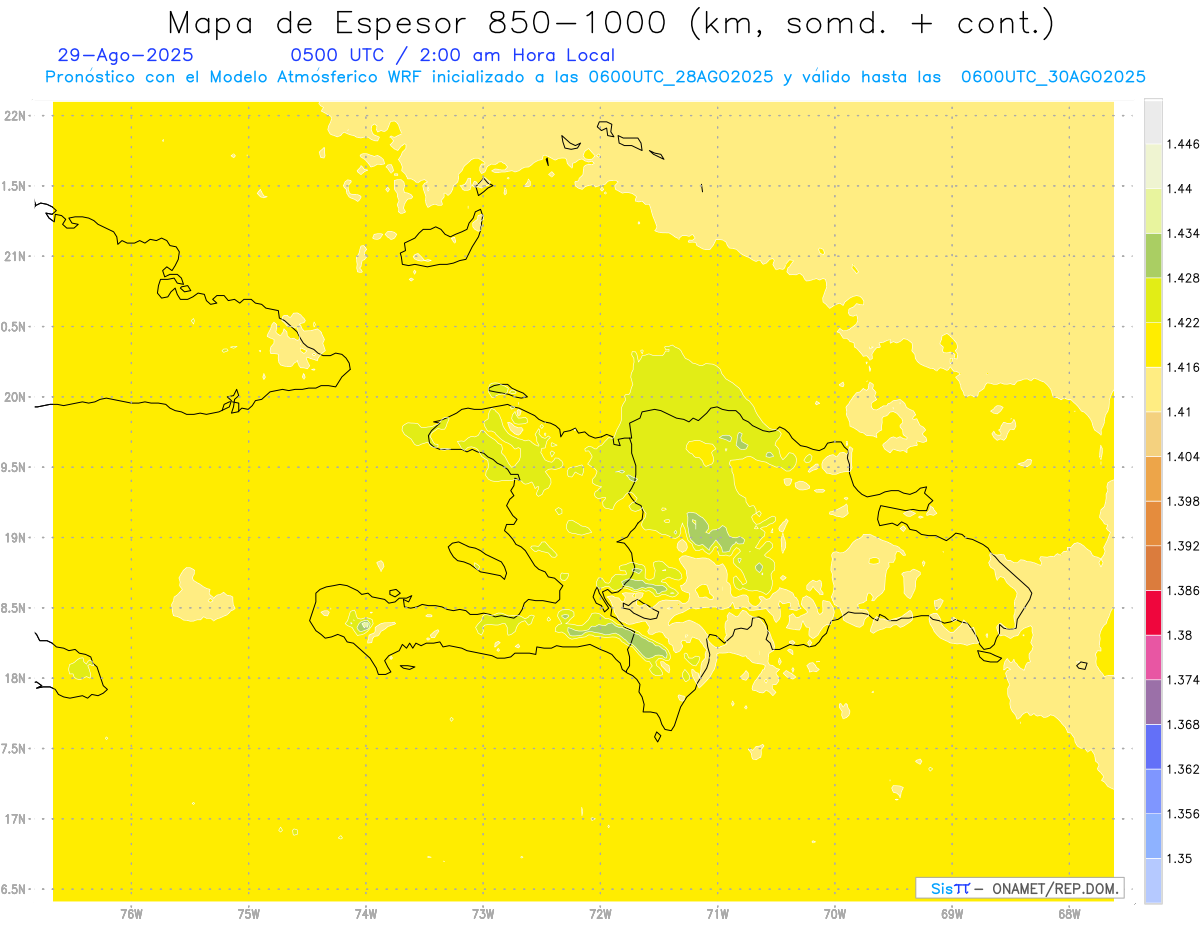Click the longitude label '72W'
This screenshot has height=927, width=1200.
[x=600, y=912]
